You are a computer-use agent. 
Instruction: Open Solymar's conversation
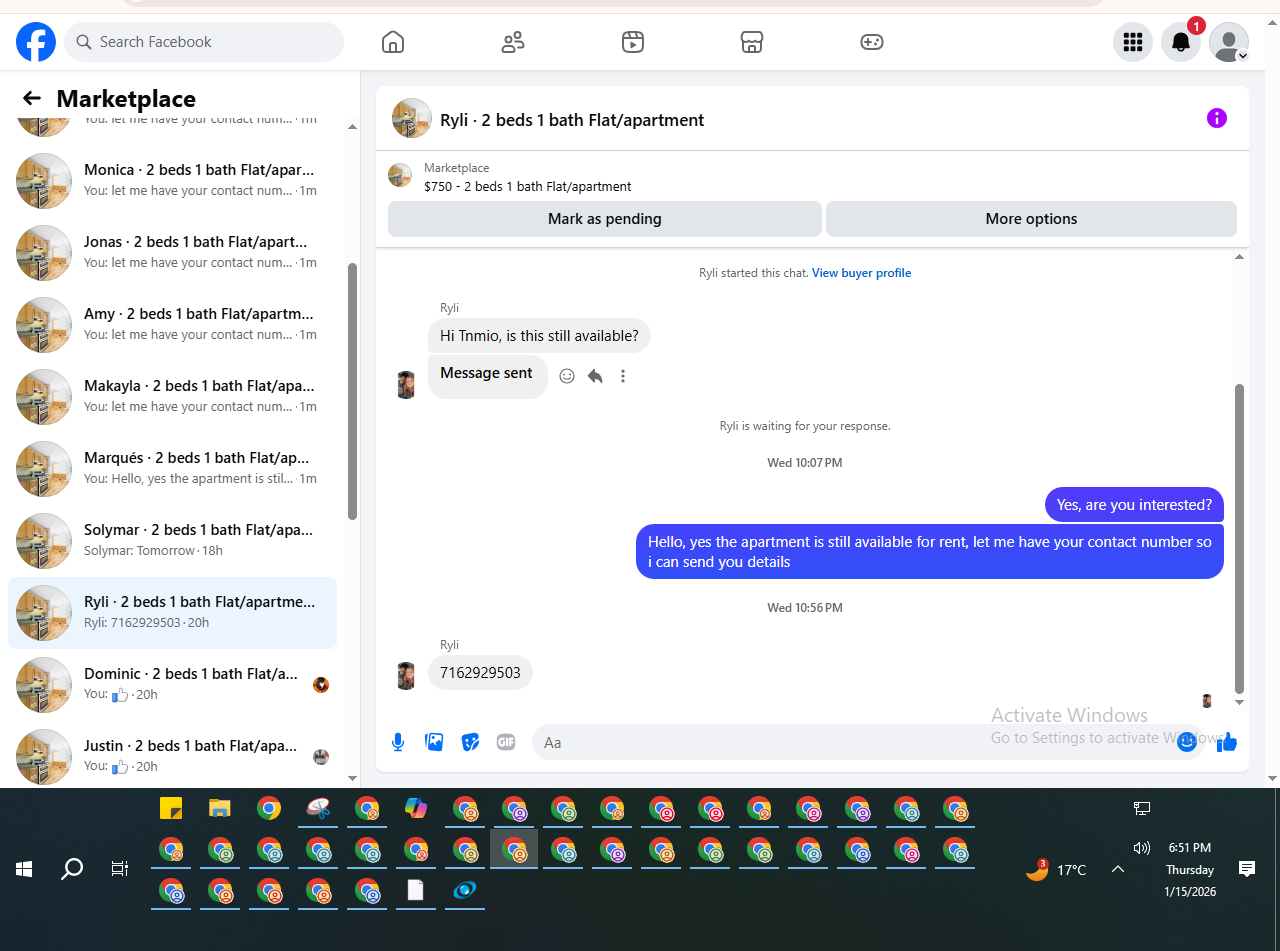172,541
